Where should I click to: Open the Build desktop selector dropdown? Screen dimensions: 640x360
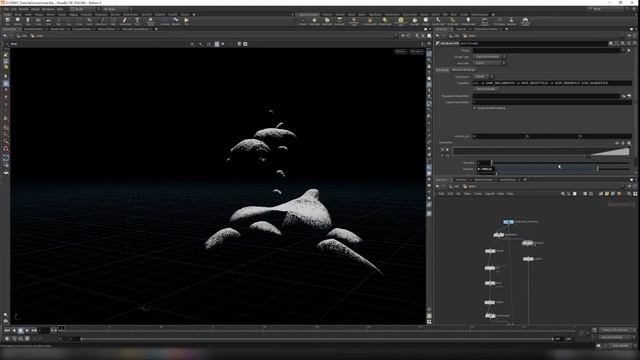(84, 9)
